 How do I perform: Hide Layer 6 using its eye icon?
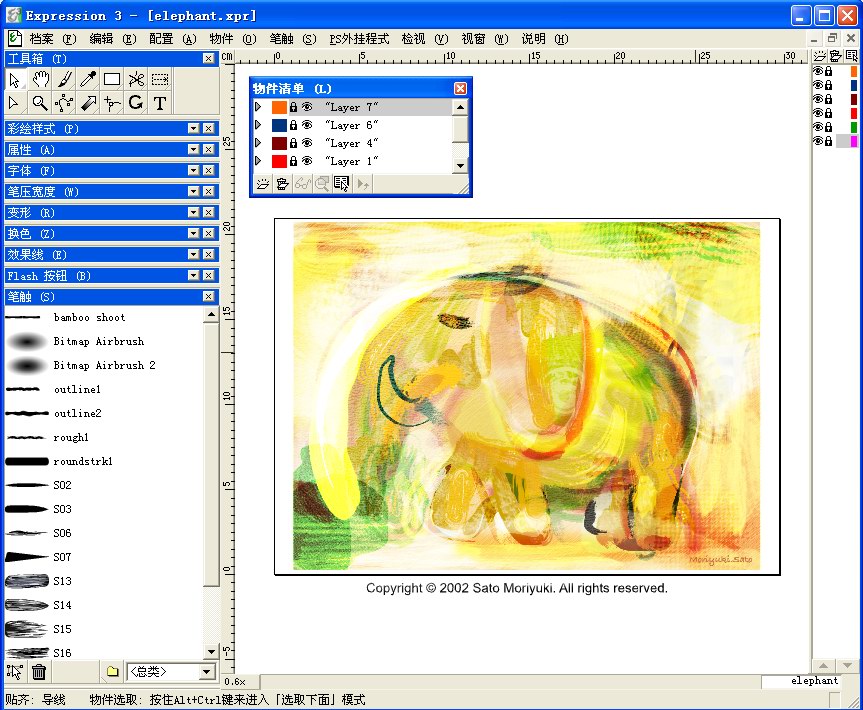tap(307, 125)
